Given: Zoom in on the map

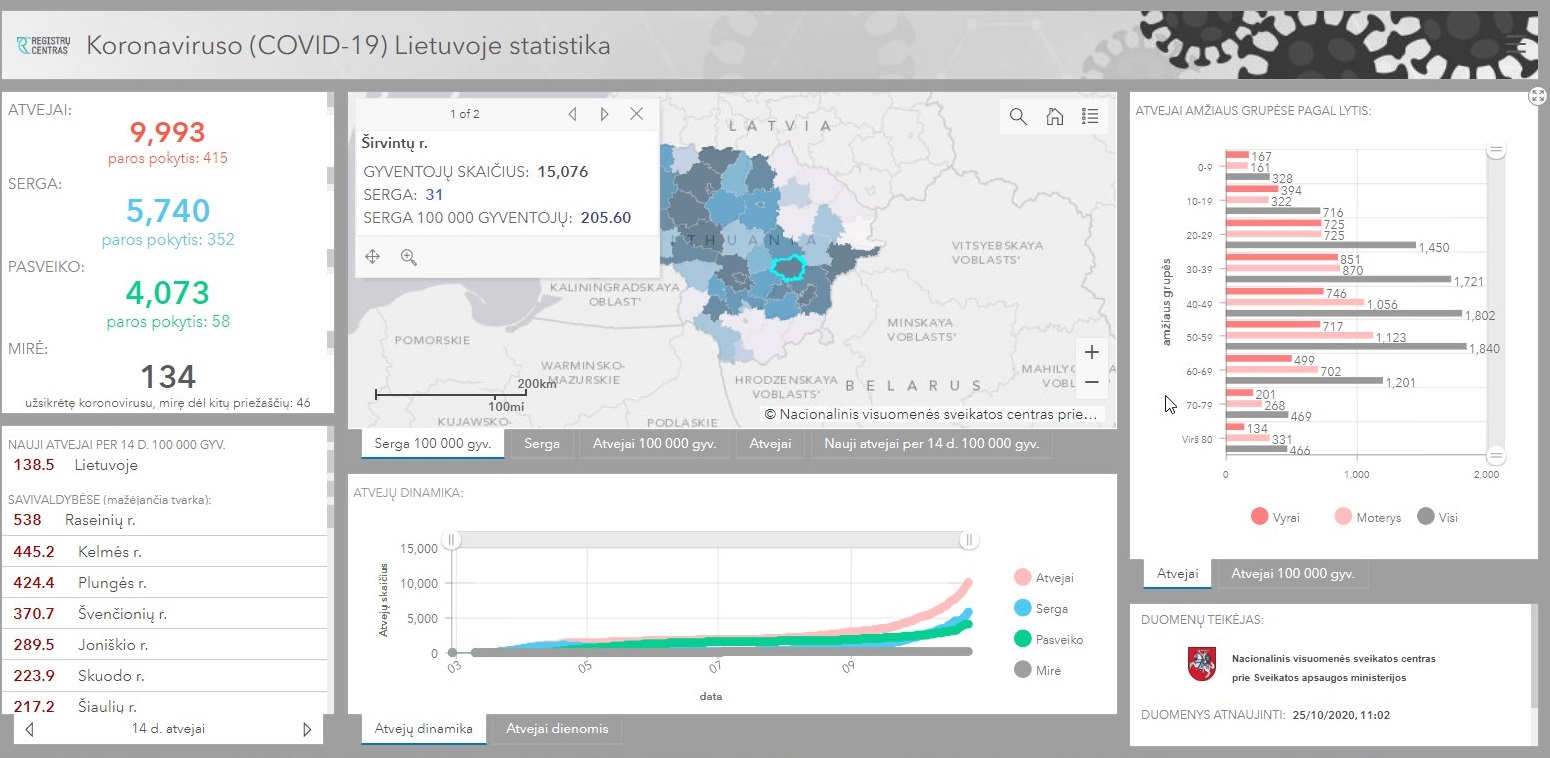Looking at the screenshot, I should [x=1091, y=352].
